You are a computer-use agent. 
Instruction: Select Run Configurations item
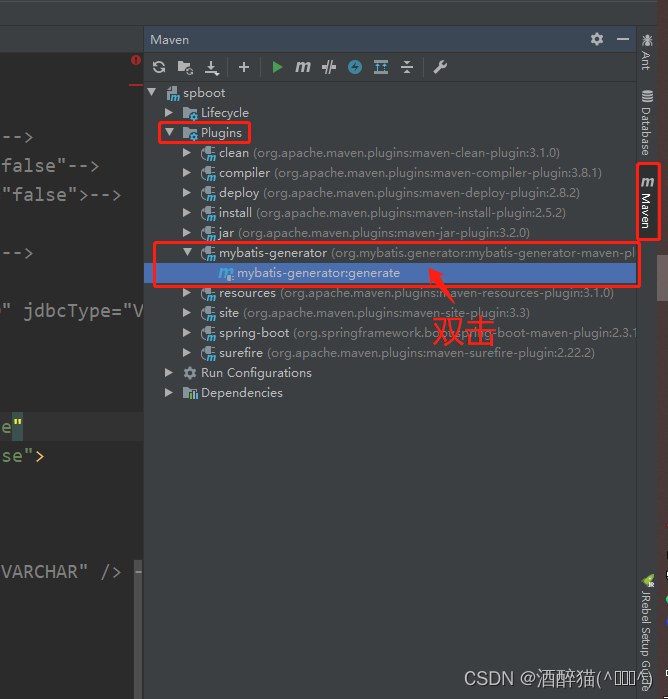point(256,373)
